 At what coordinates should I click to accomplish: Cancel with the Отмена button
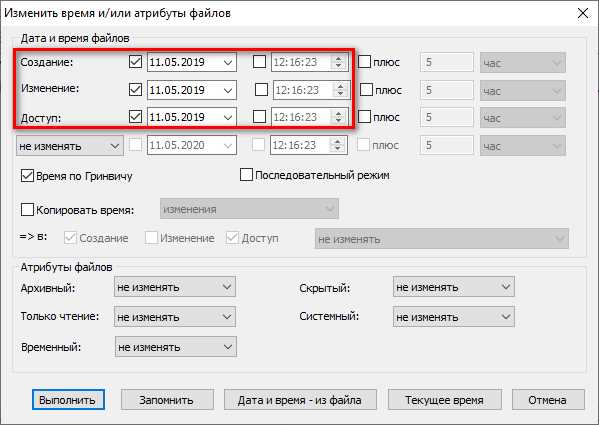point(548,400)
